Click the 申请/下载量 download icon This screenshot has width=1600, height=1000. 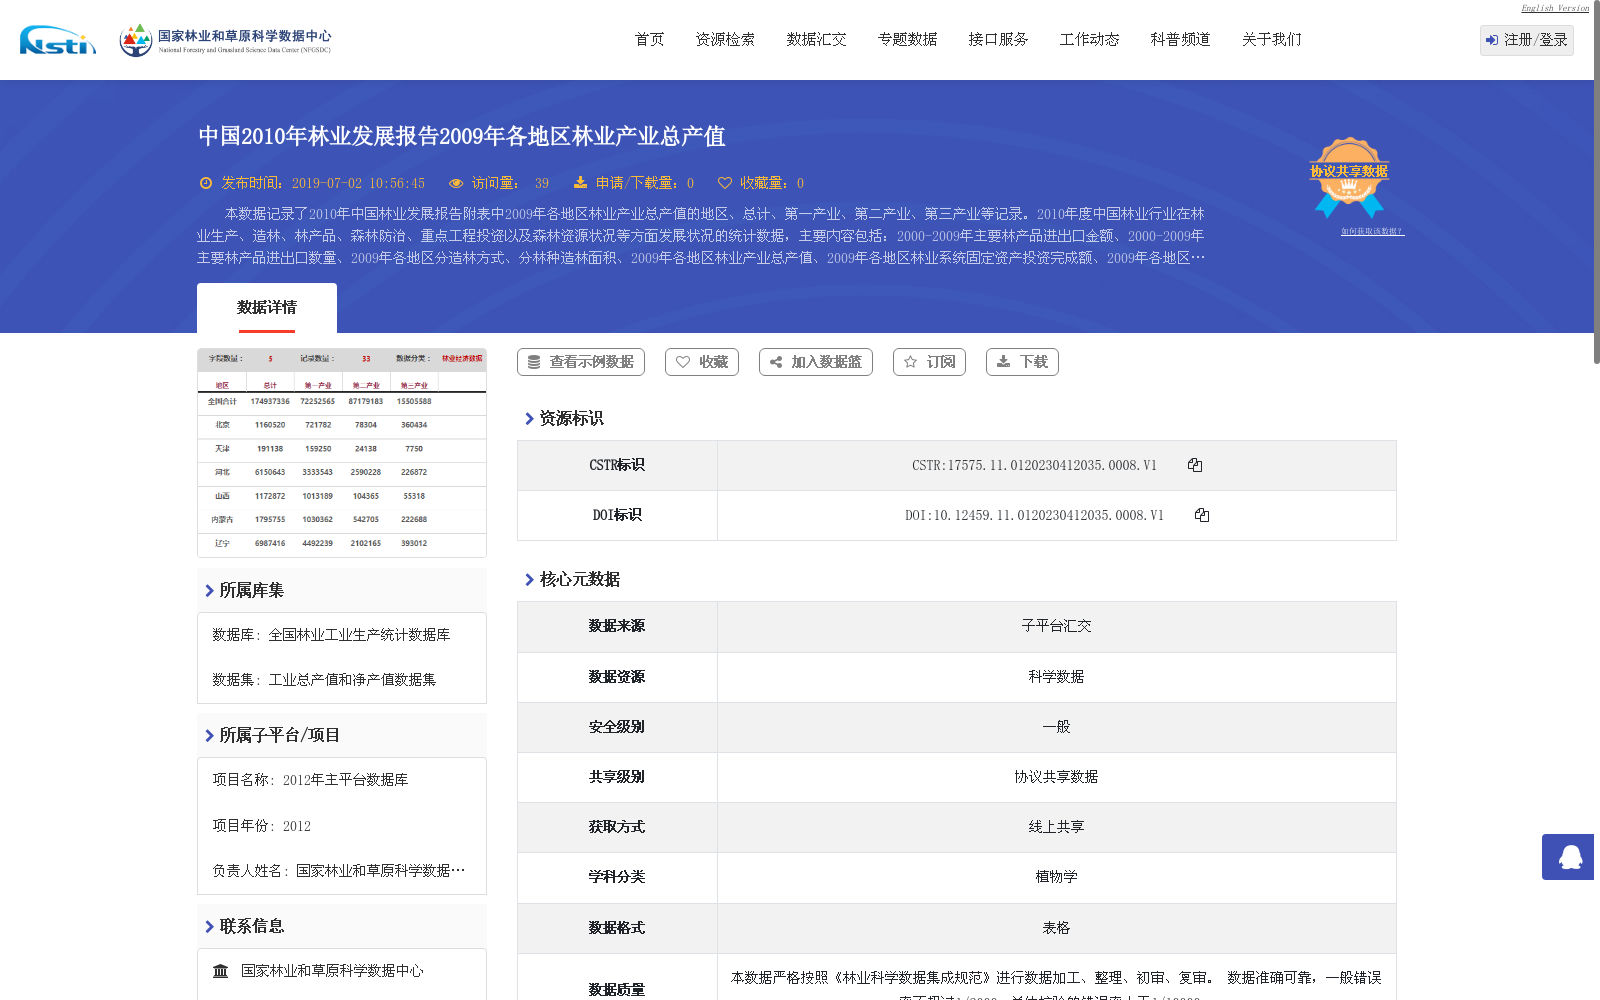pos(580,183)
